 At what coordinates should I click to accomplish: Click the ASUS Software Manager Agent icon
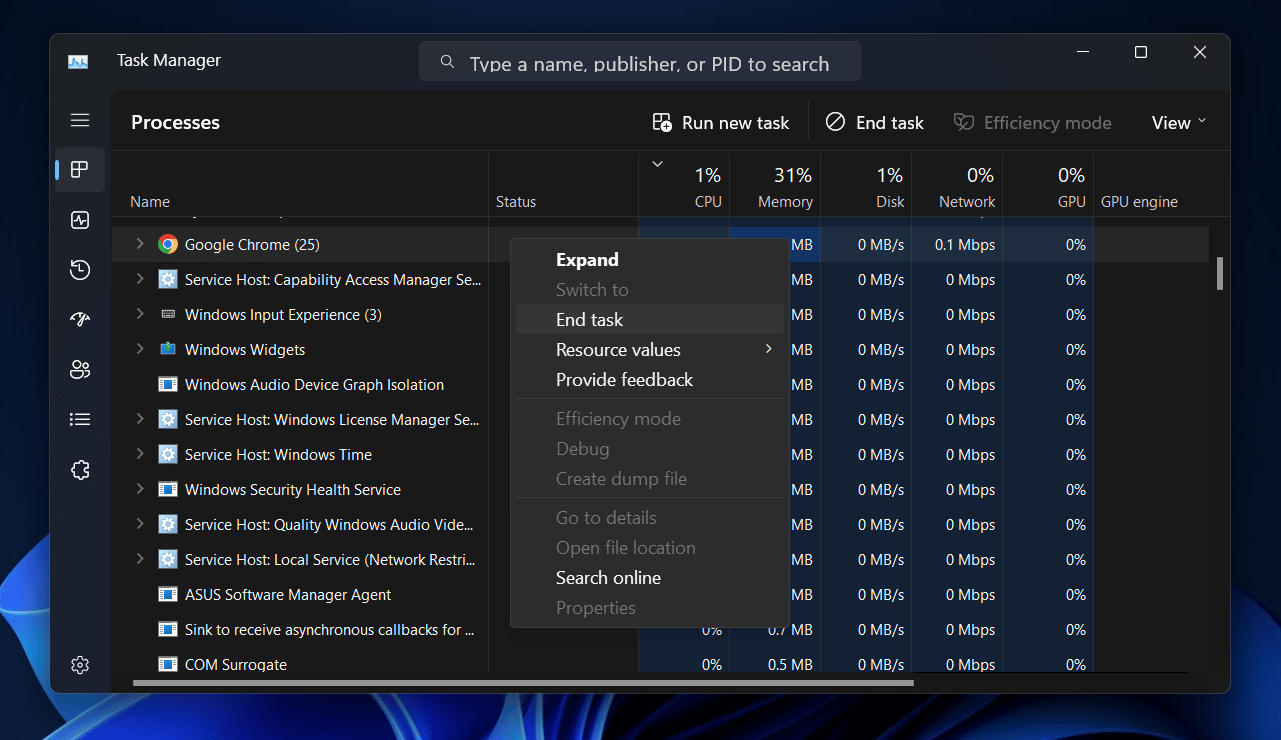[168, 595]
